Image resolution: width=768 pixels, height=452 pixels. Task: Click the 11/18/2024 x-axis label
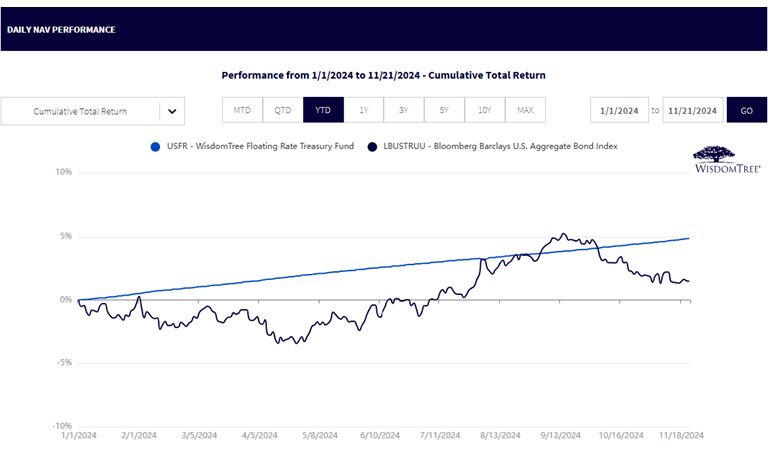click(x=681, y=435)
